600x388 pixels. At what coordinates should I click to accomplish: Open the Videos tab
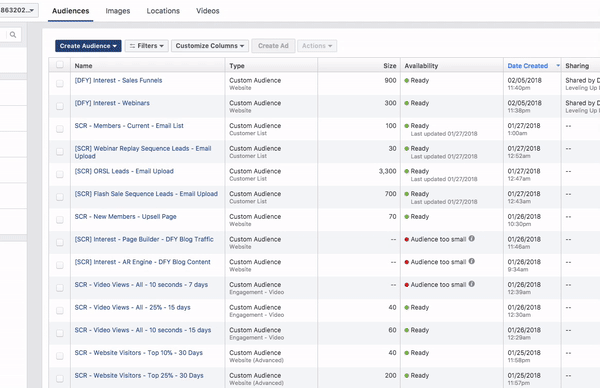[208, 11]
